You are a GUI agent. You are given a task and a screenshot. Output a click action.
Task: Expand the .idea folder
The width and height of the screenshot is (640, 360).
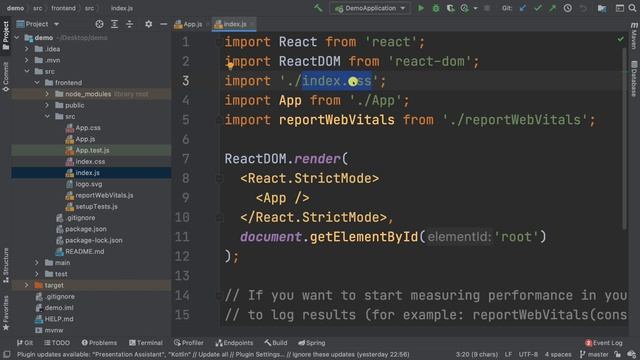pos(27,49)
